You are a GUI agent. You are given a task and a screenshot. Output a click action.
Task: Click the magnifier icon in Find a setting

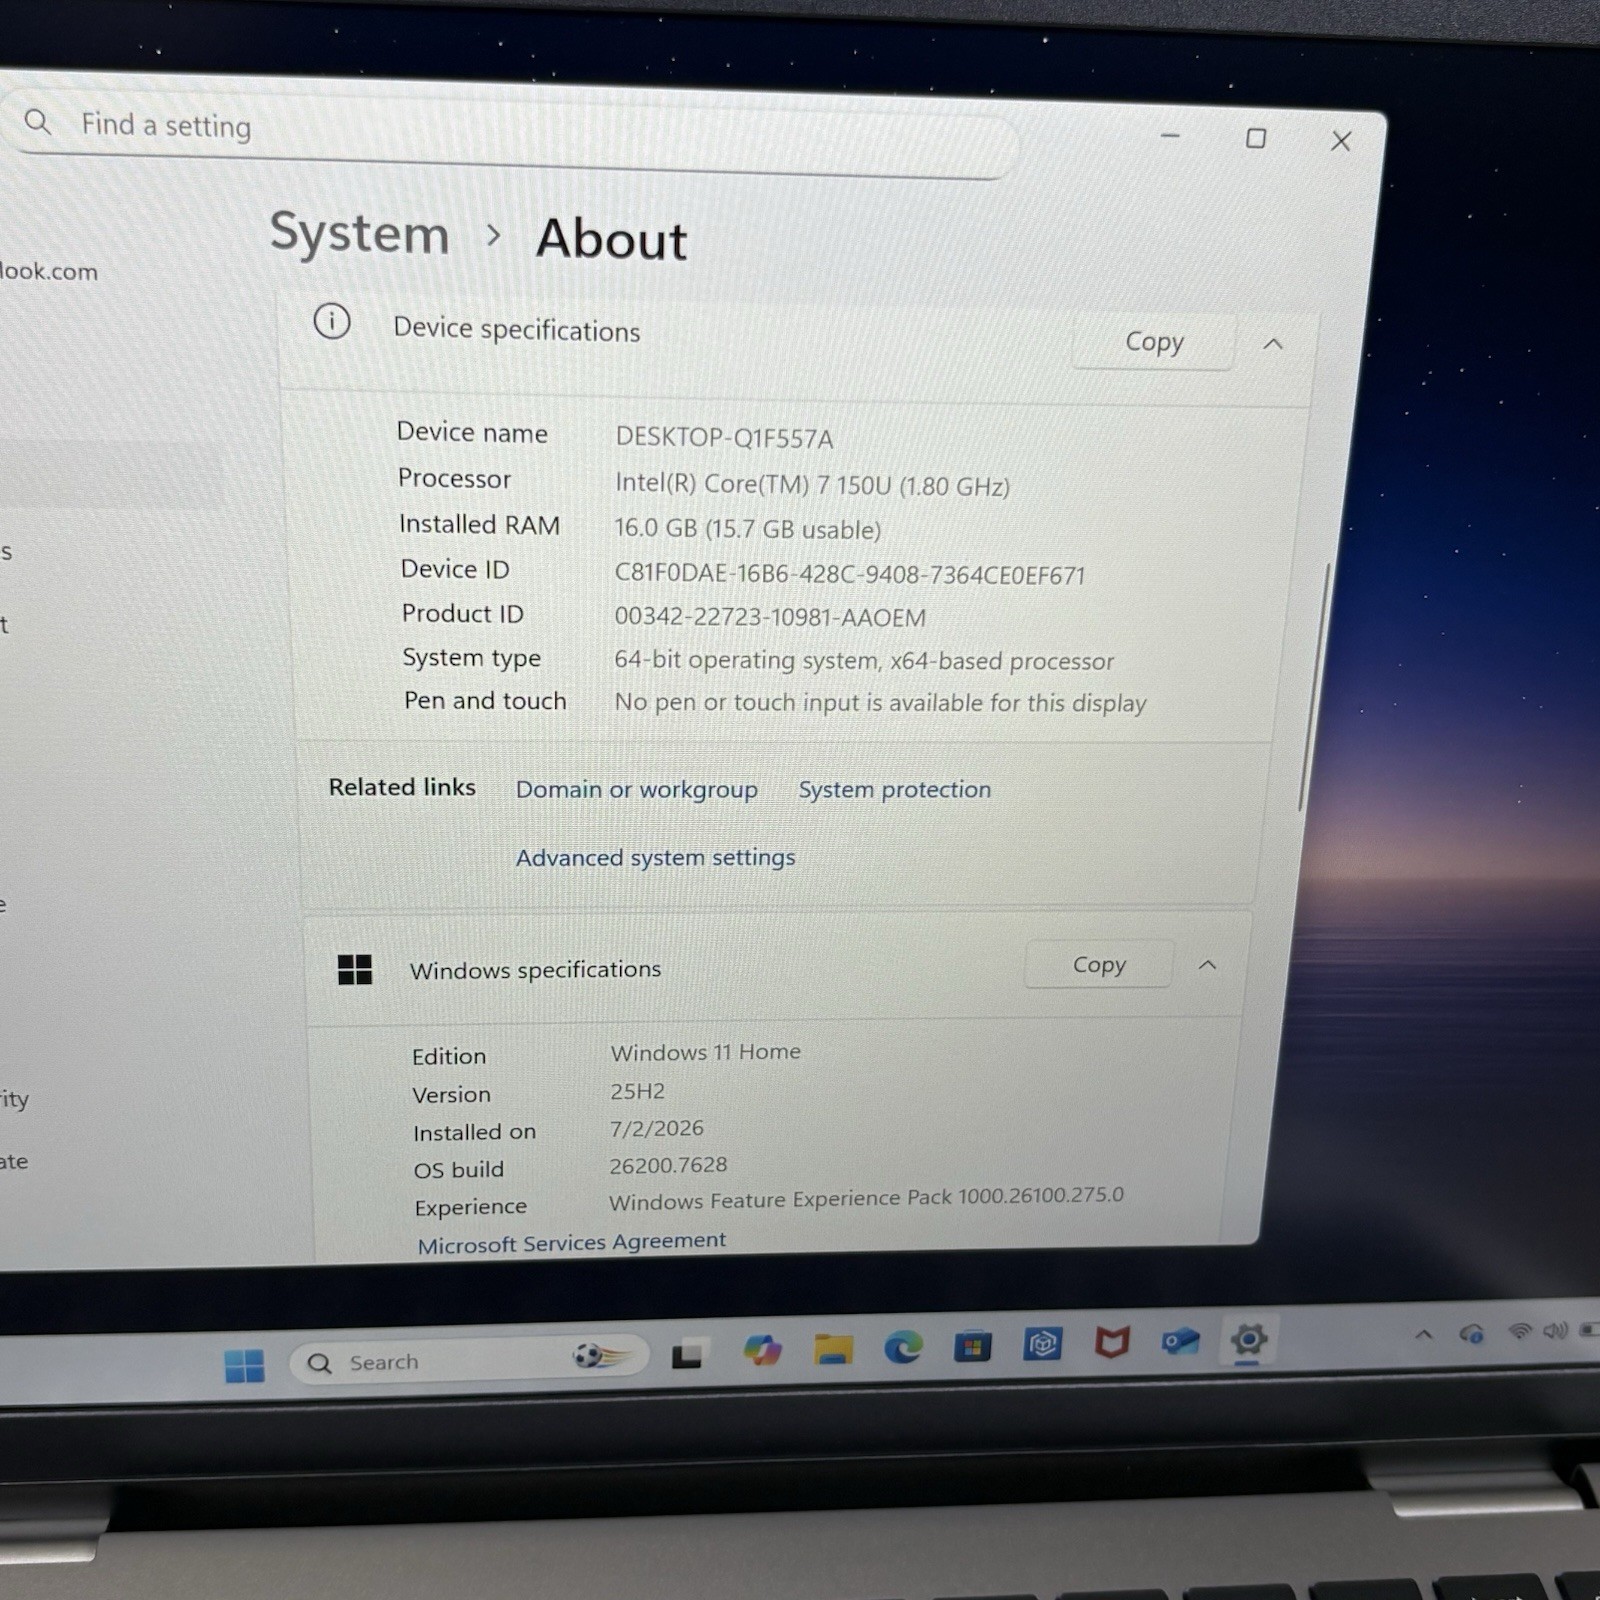pyautogui.click(x=38, y=122)
